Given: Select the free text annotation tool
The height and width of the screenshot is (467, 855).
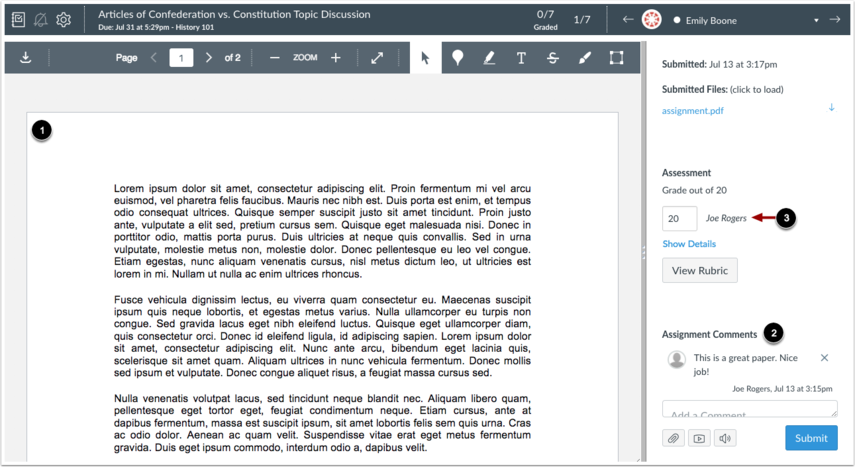Looking at the screenshot, I should tap(521, 57).
